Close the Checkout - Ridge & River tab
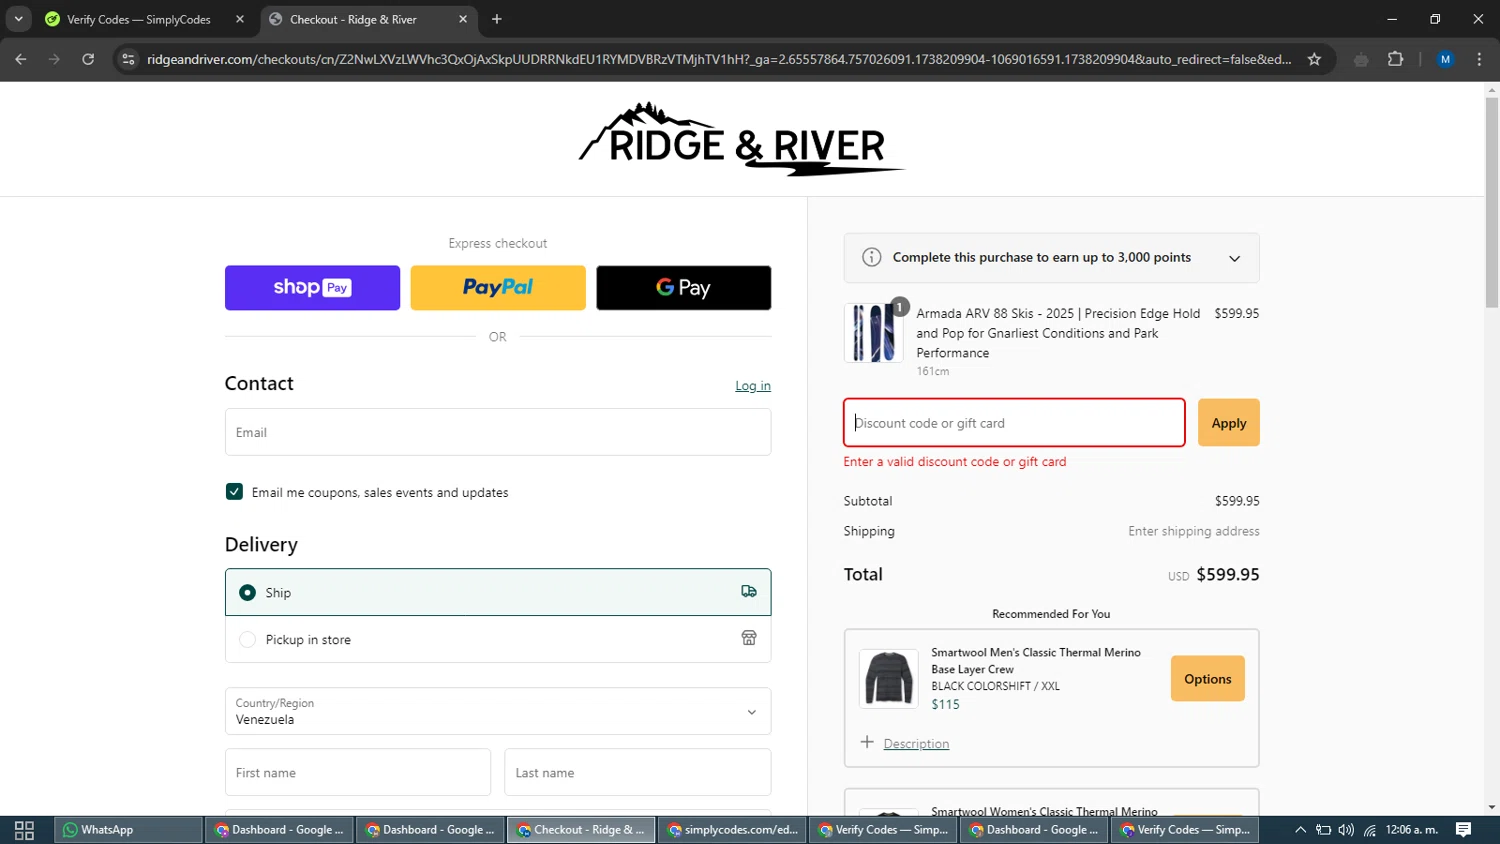1500x844 pixels. (x=463, y=19)
